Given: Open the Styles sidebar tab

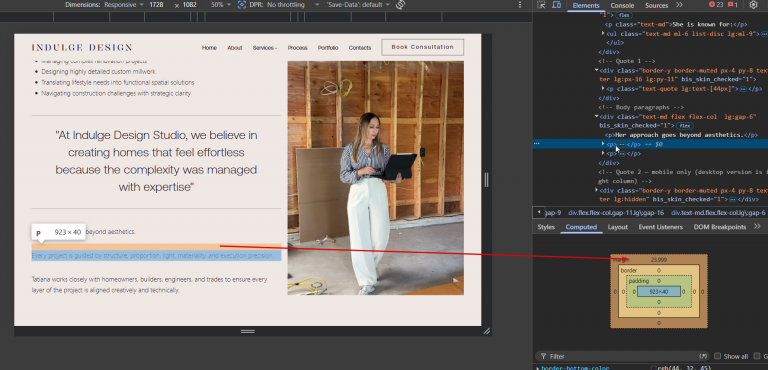Looking at the screenshot, I should 546,227.
